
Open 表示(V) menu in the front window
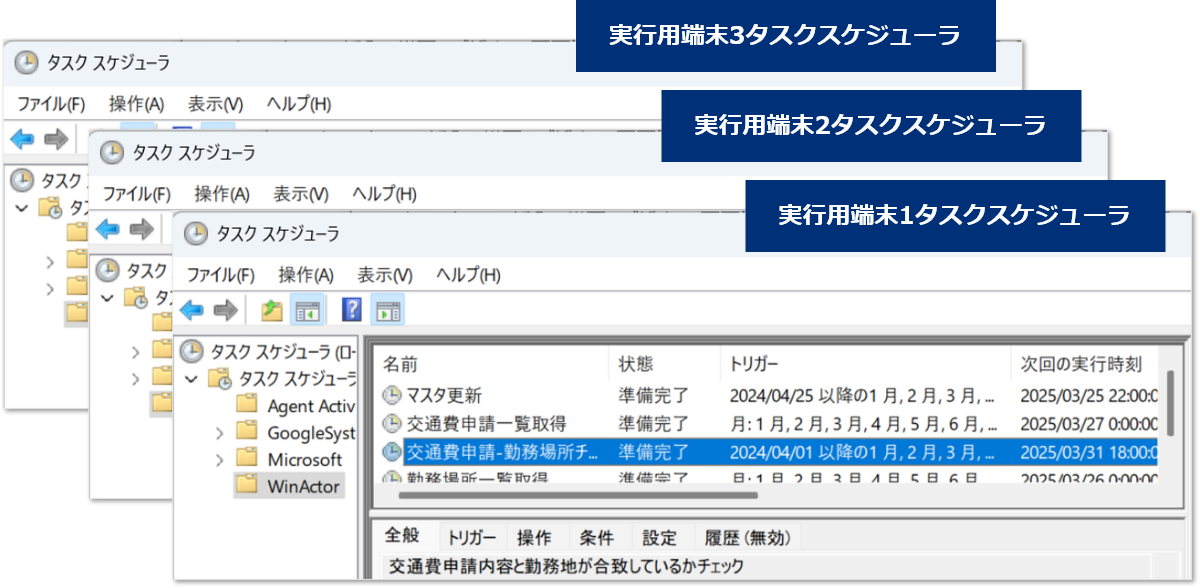(385, 274)
